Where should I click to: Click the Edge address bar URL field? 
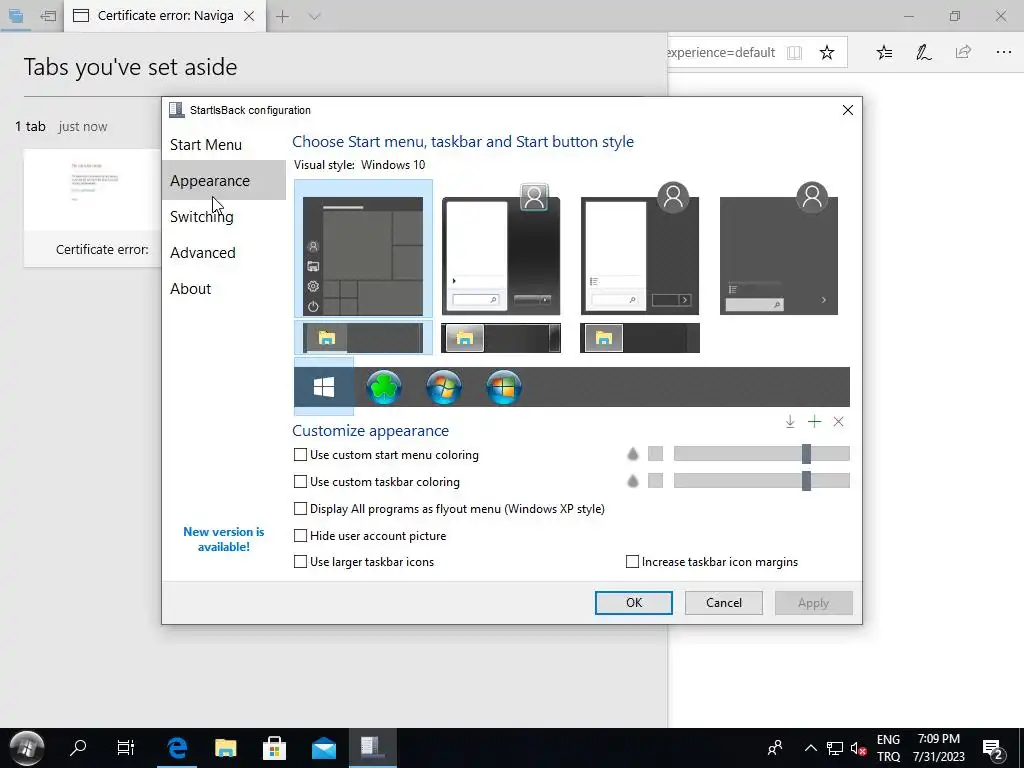[720, 52]
